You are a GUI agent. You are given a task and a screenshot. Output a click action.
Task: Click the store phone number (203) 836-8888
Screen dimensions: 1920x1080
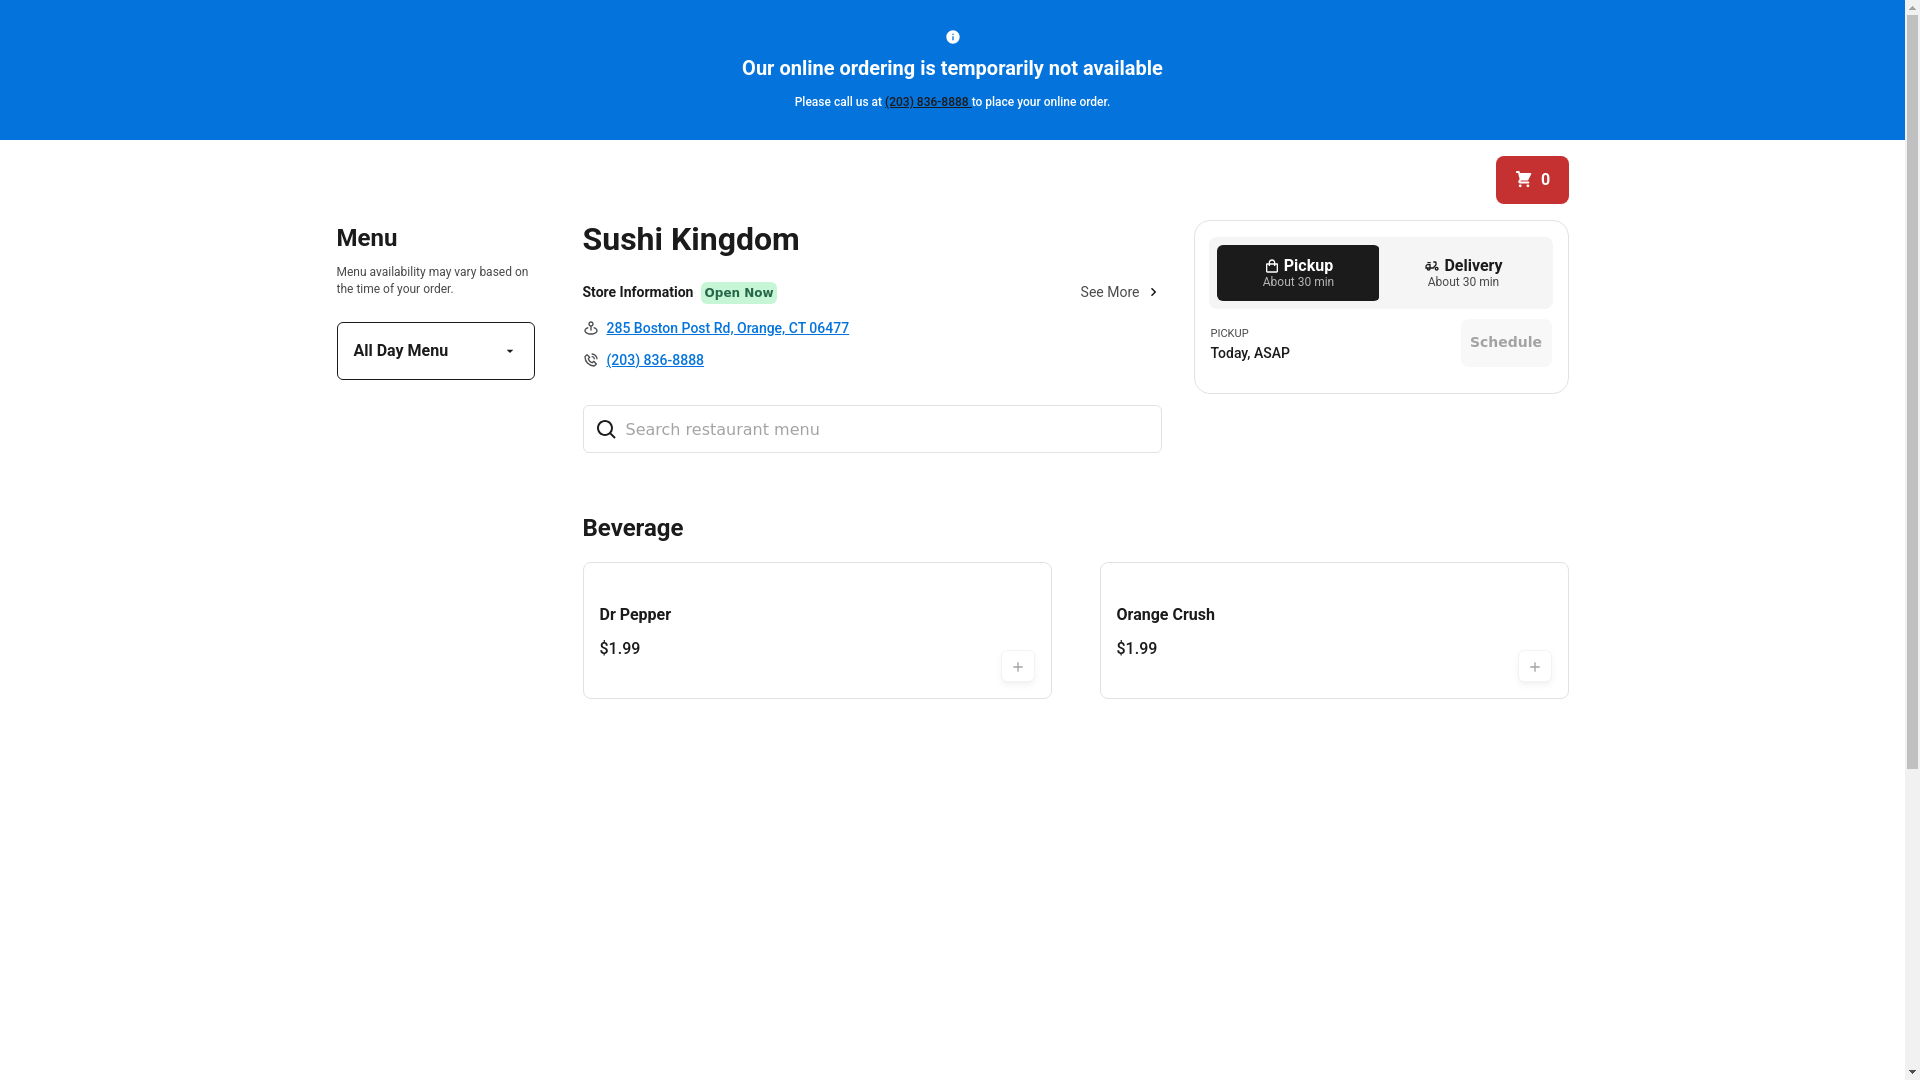point(654,360)
